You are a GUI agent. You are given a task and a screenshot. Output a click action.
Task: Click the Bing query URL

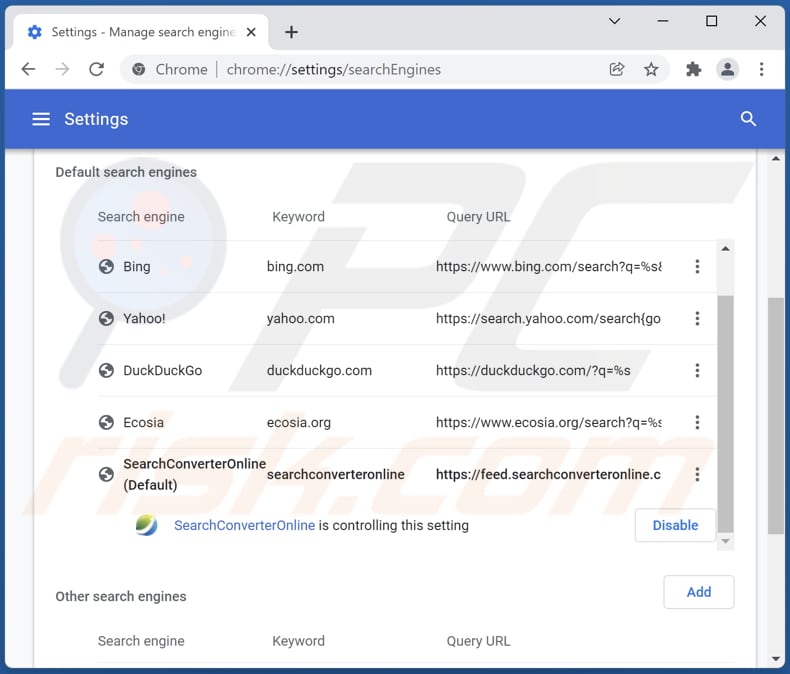point(549,266)
